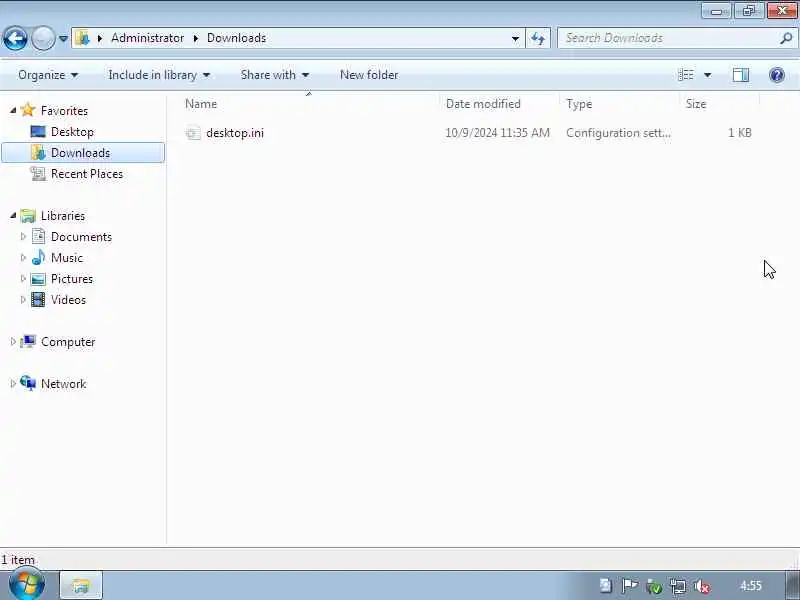Screen dimensions: 800x600
Task: Expand the arrow after Administrator in path
Action: click(x=195, y=38)
